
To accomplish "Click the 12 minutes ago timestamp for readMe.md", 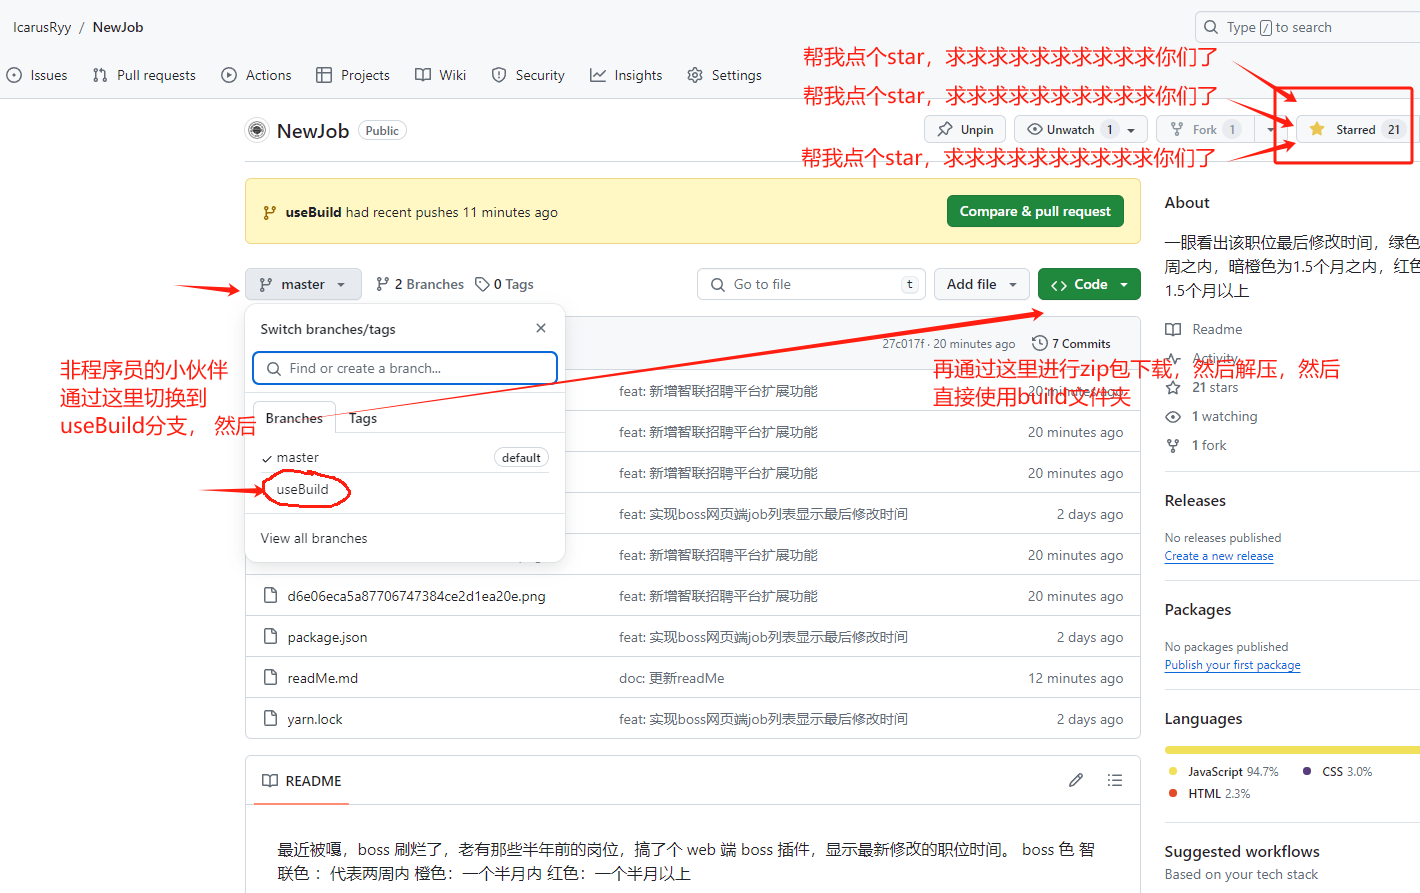I will 1075,678.
